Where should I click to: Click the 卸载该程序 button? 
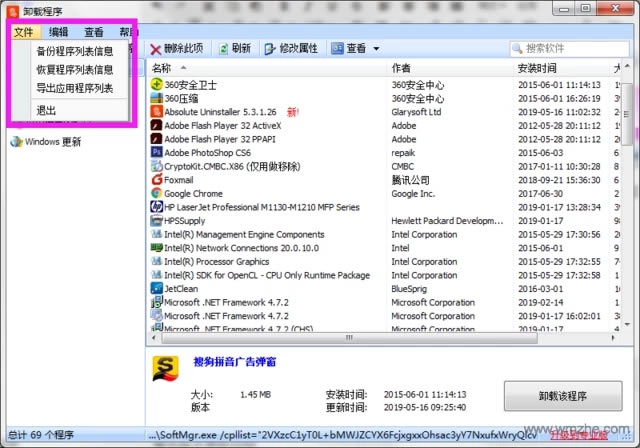563,396
